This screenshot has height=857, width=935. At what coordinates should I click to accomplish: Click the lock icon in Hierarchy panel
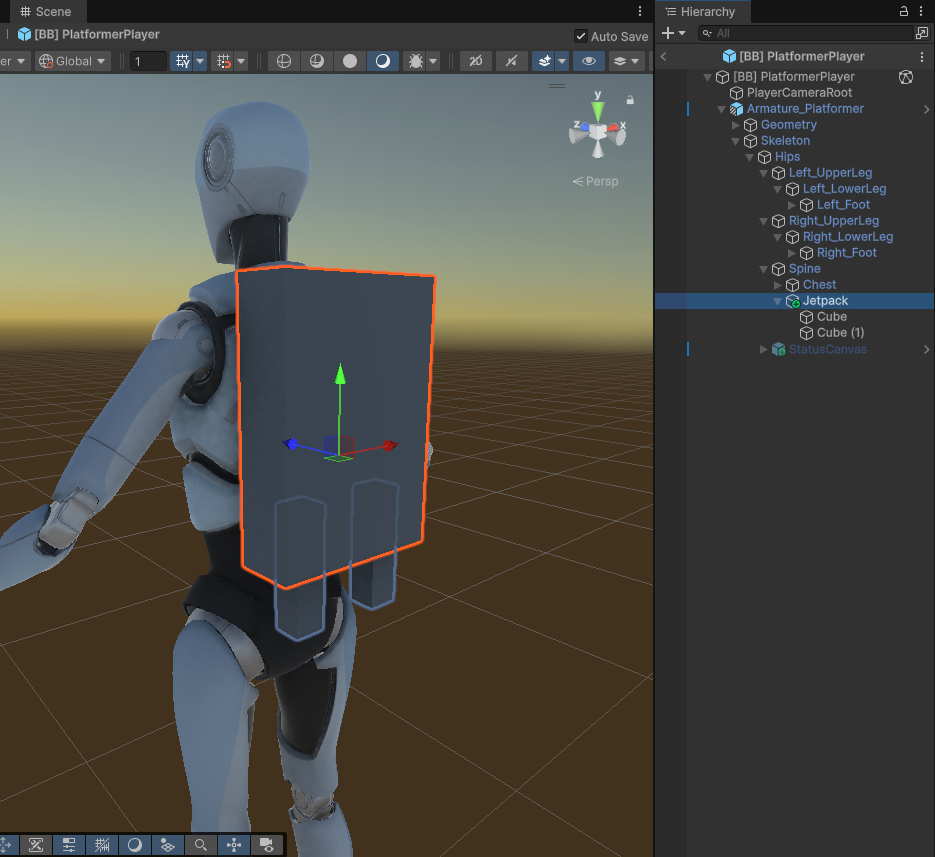pos(904,12)
